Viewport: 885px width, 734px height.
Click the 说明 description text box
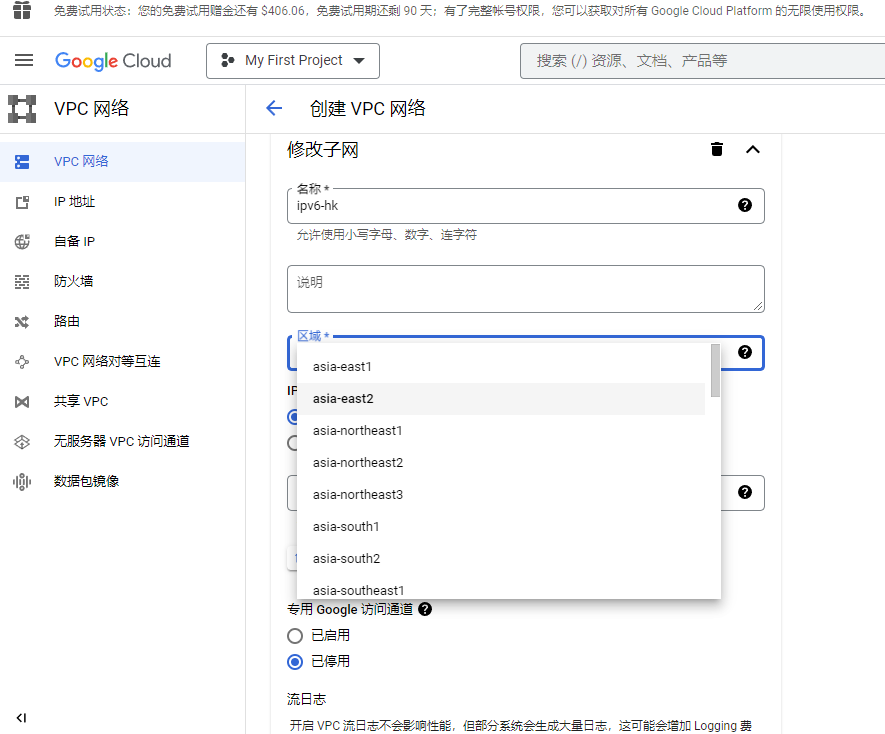click(x=525, y=288)
